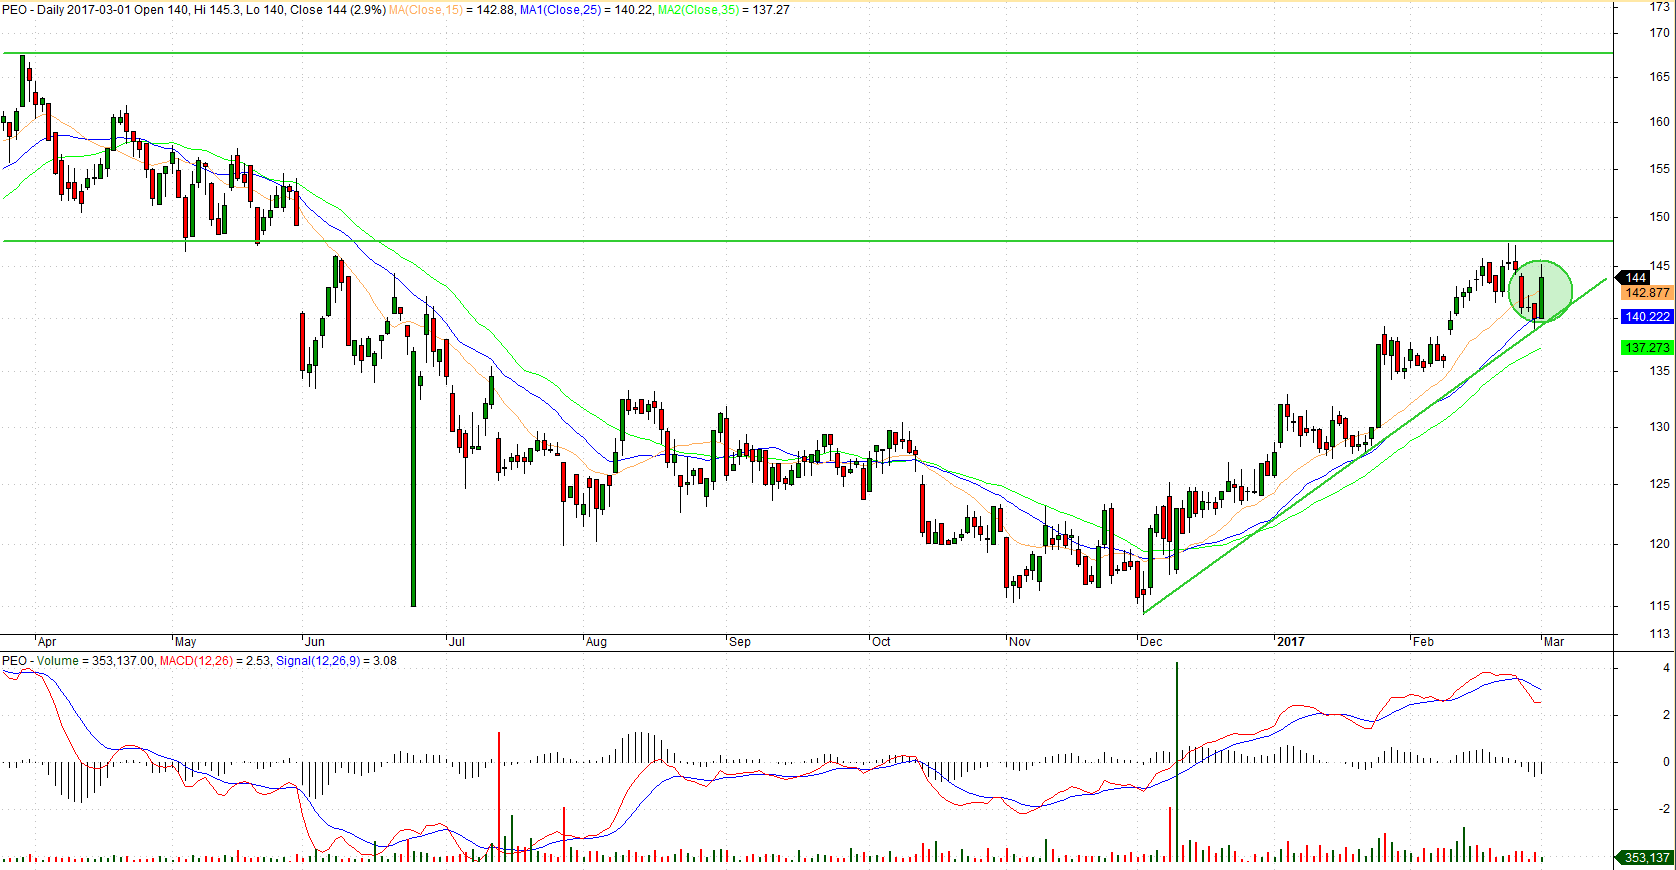This screenshot has width=1676, height=870.
Task: Click the tall red volume spike in July
Action: click(498, 796)
